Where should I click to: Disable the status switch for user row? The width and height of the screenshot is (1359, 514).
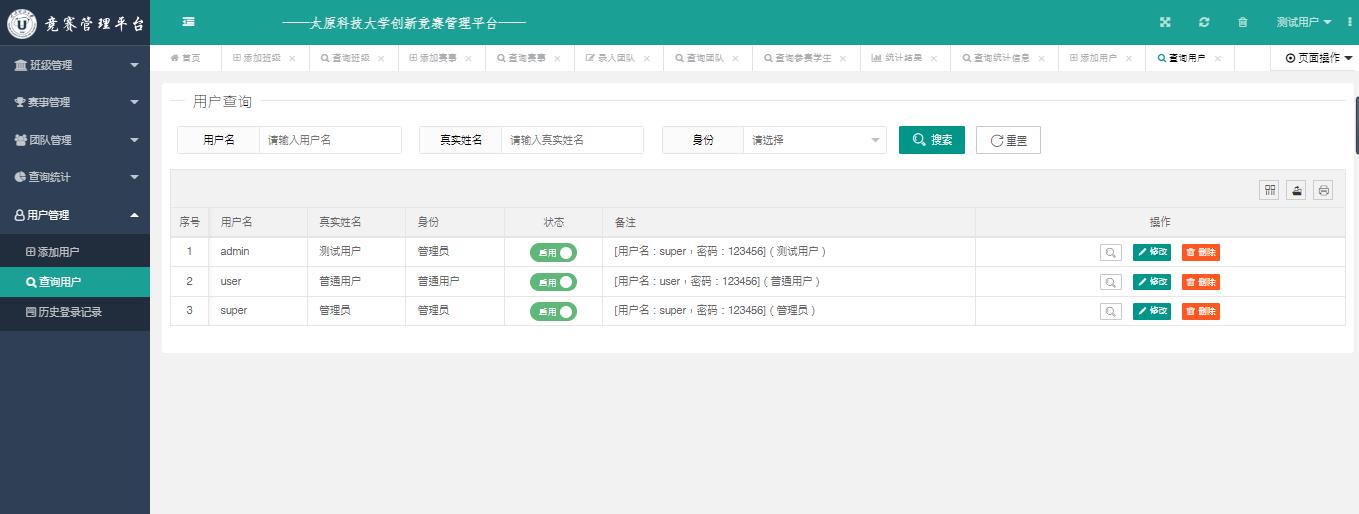pos(553,282)
